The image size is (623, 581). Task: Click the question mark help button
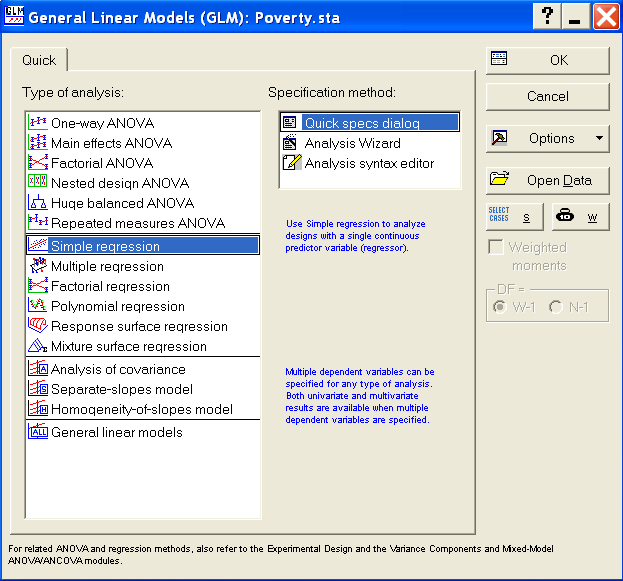tap(547, 16)
